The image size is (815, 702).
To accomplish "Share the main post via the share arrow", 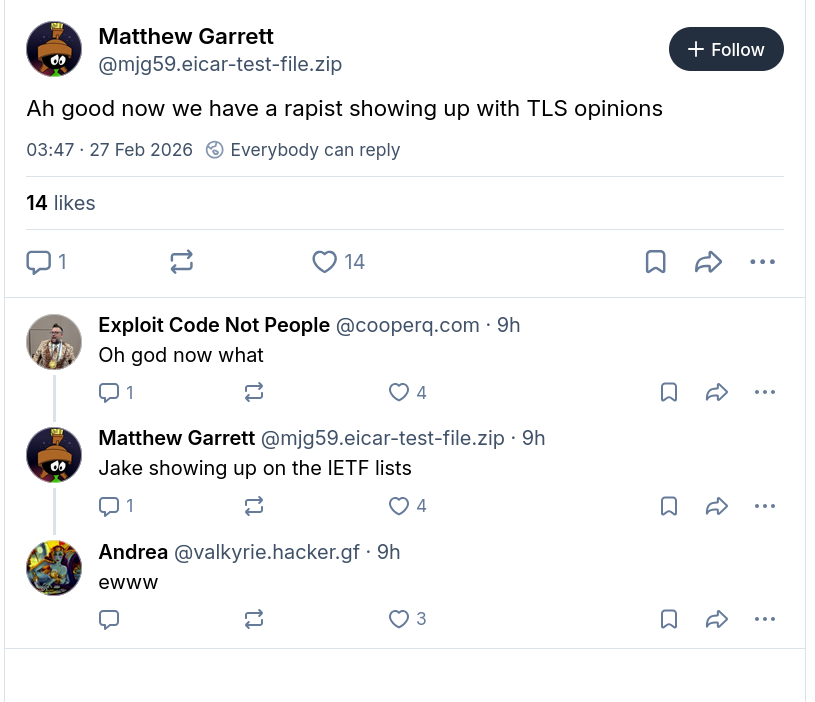I will [709, 261].
